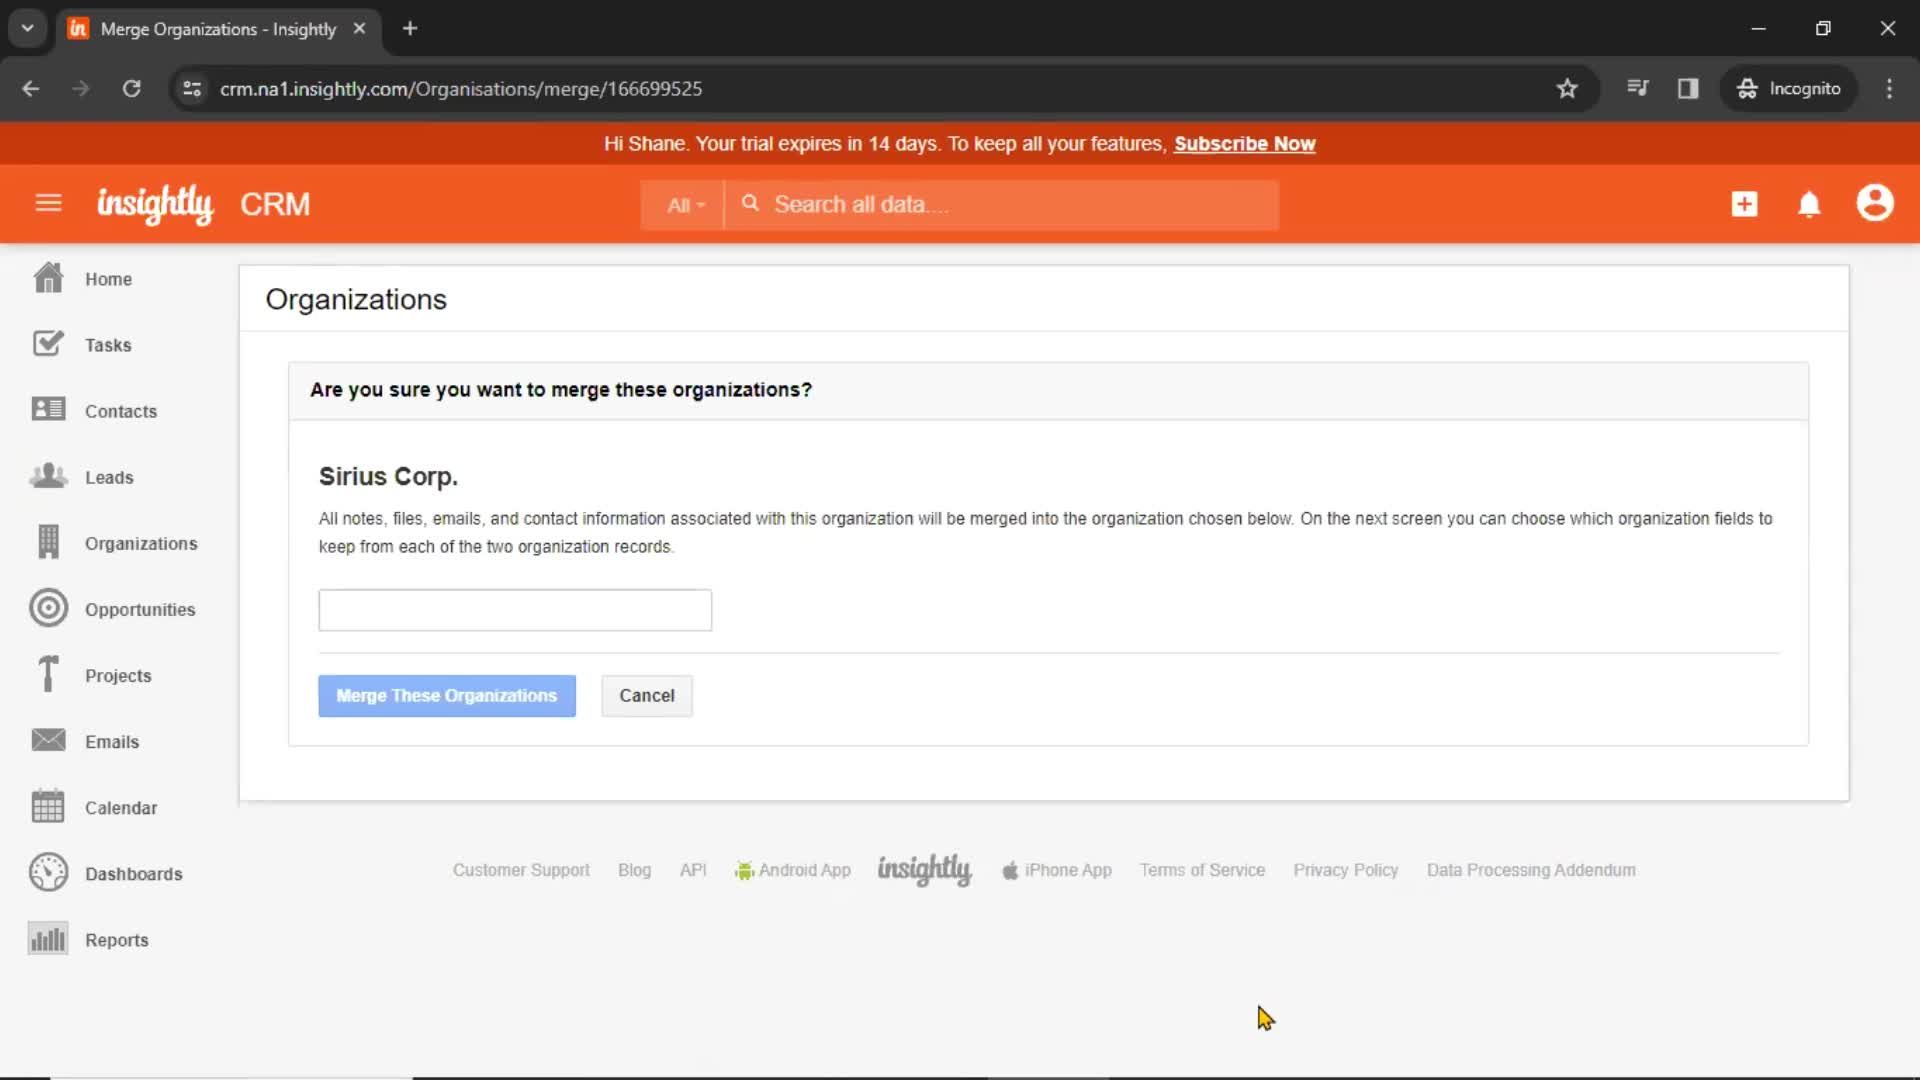1920x1080 pixels.
Task: Open Tasks section in sidebar
Action: tap(108, 344)
